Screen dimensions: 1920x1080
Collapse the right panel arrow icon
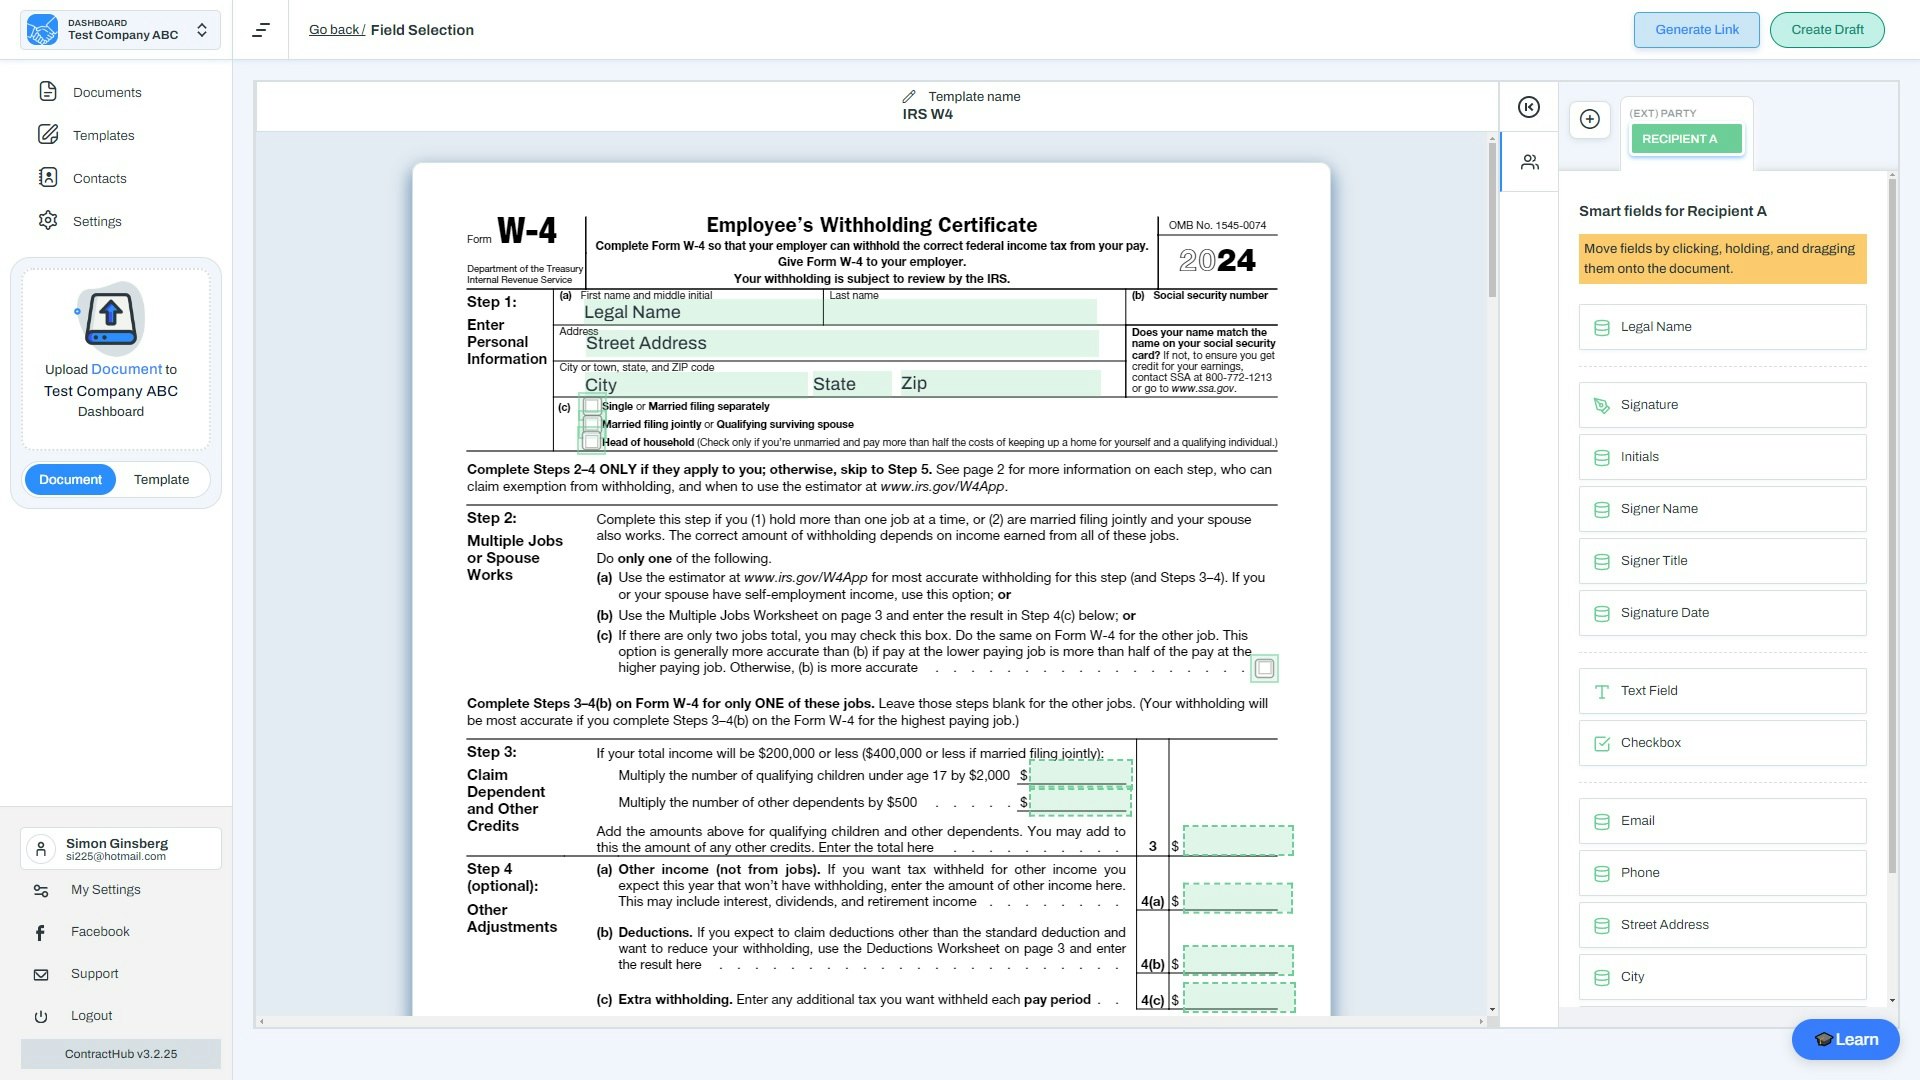pyautogui.click(x=1529, y=107)
